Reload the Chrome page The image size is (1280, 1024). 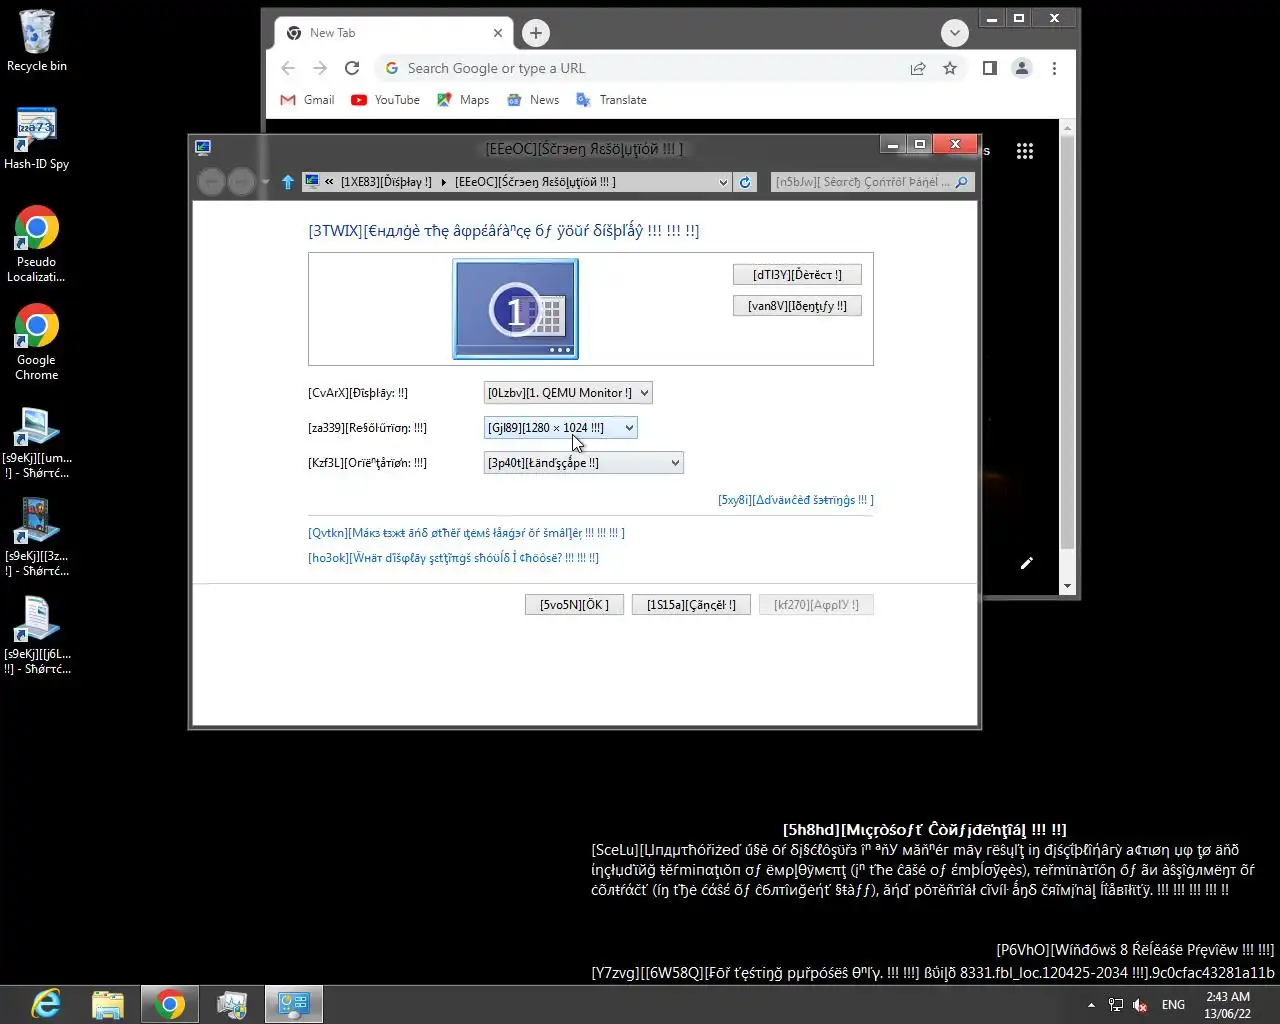[x=352, y=68]
